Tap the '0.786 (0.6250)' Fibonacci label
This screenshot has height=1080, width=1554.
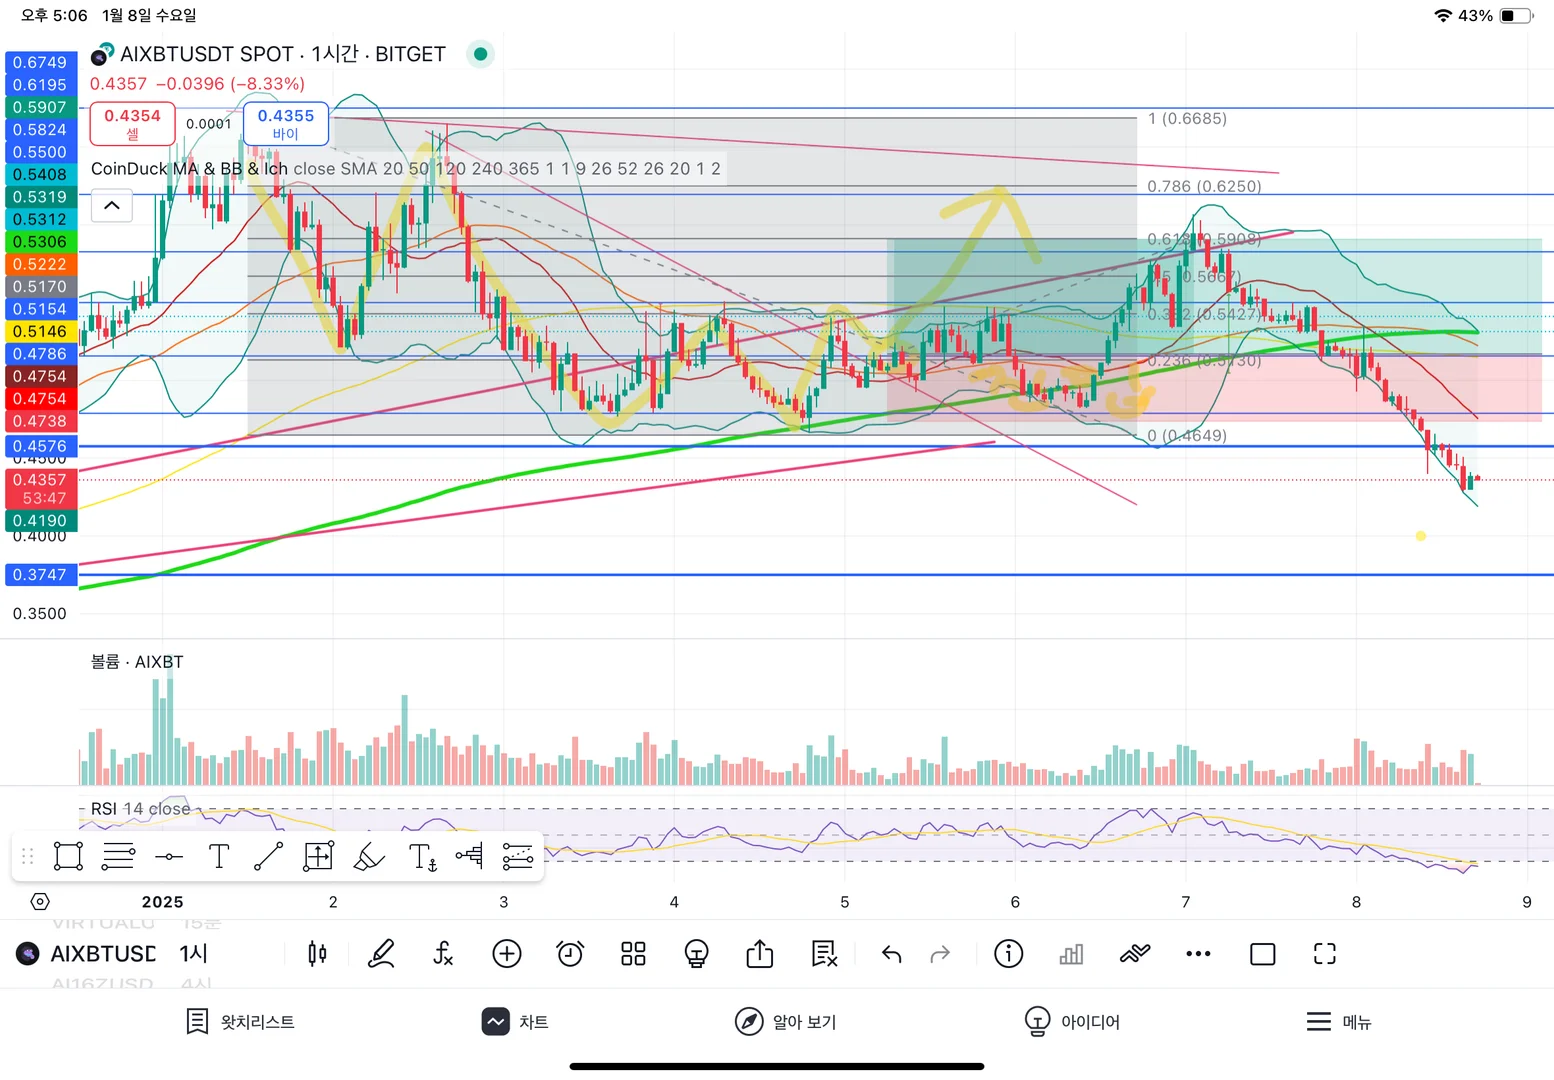(x=1204, y=186)
